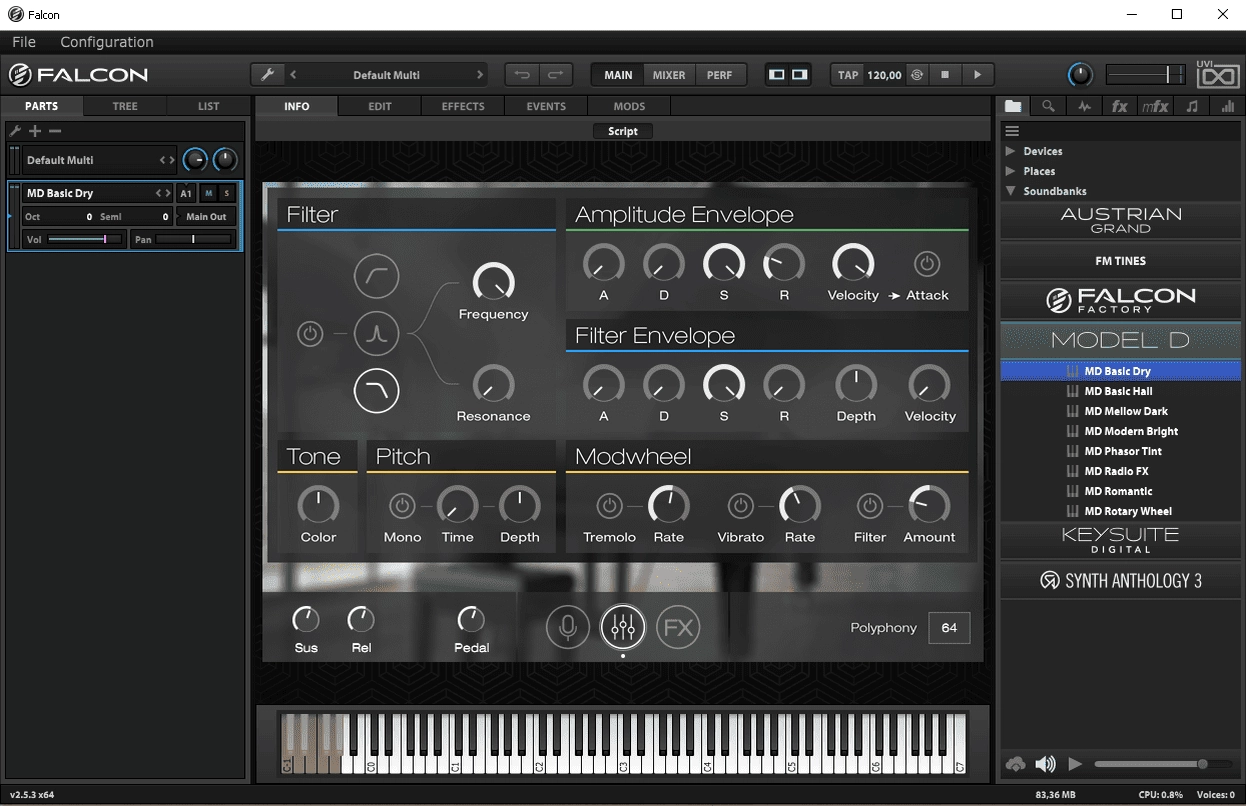
Task: Select the low-pass filter type
Action: [x=376, y=391]
